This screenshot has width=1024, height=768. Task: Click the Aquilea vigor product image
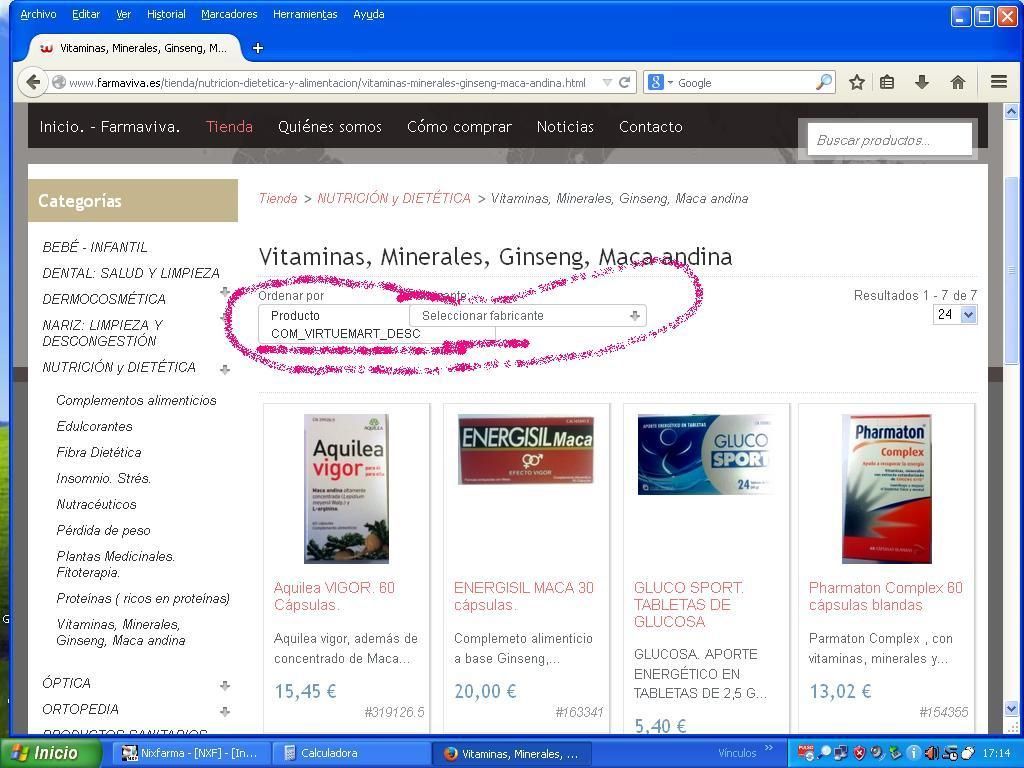click(347, 488)
